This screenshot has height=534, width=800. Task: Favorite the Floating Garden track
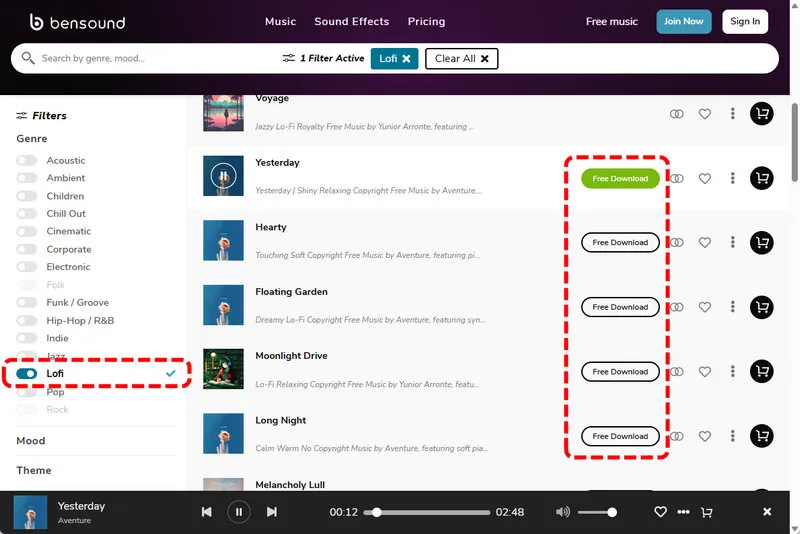(x=705, y=307)
